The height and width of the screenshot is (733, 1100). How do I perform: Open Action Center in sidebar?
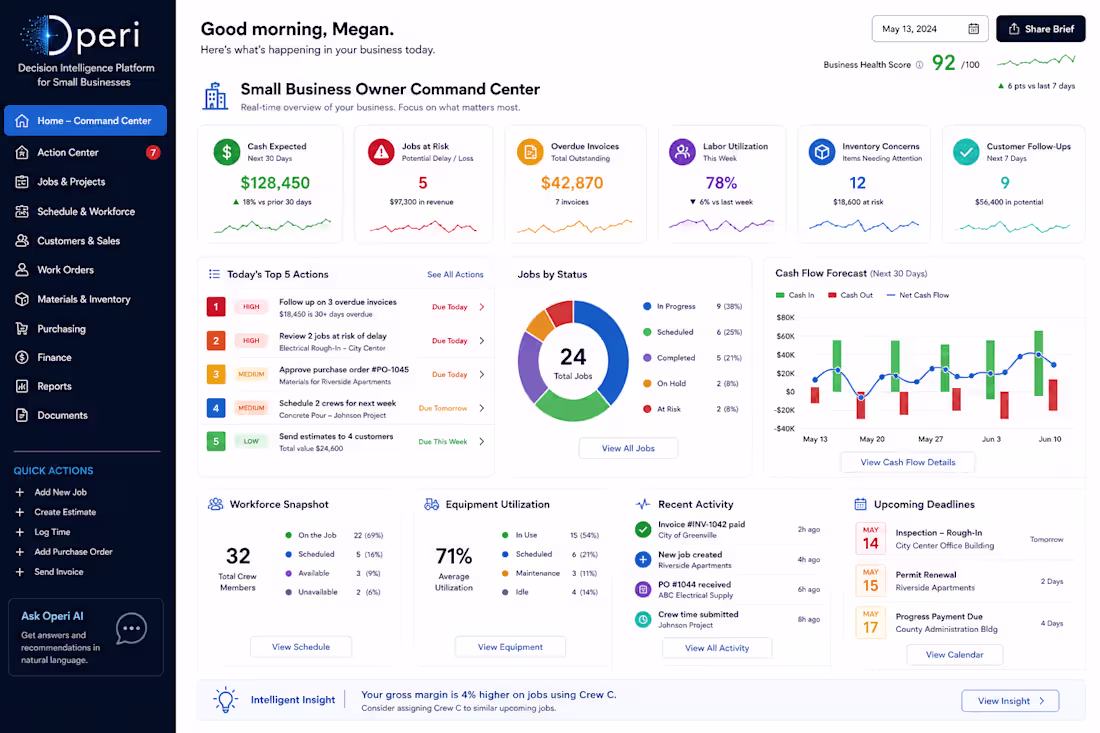tap(67, 152)
